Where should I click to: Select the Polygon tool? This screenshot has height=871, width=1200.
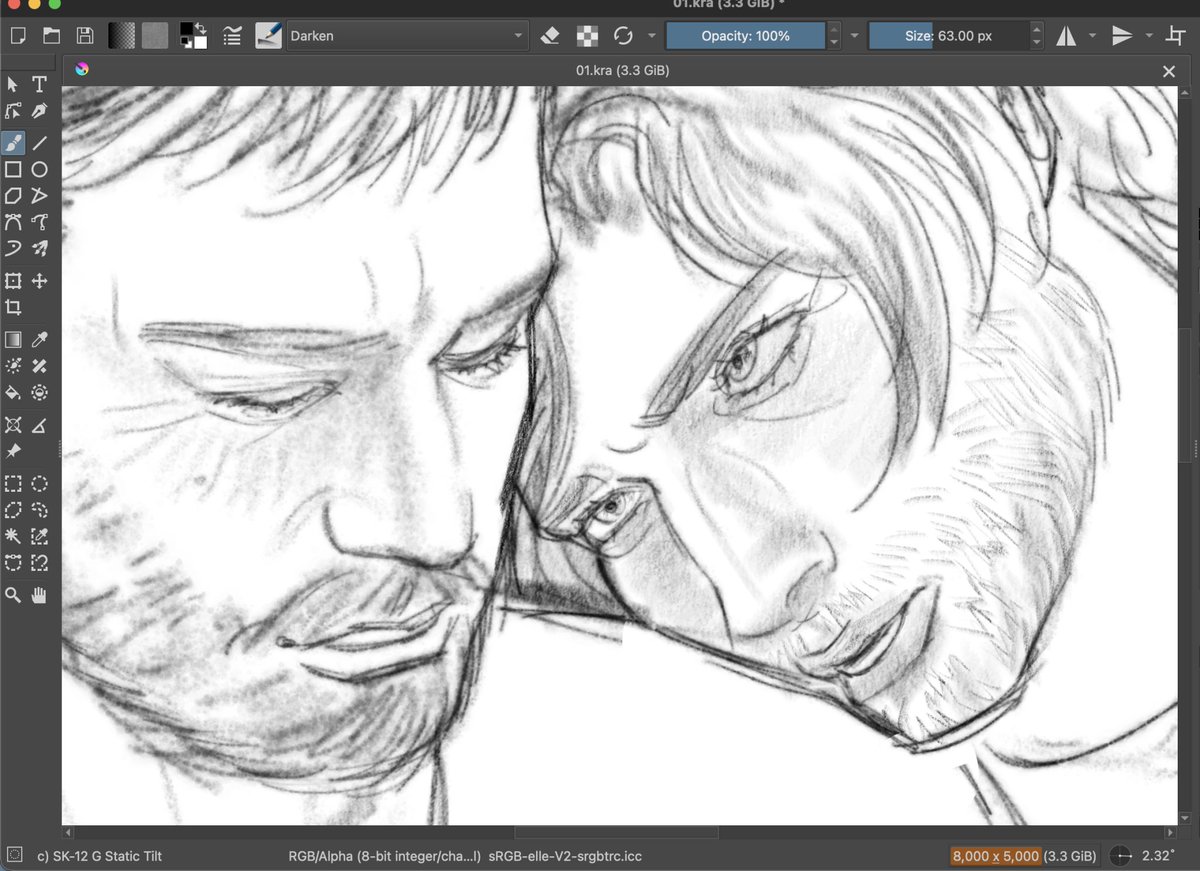click(x=13, y=196)
